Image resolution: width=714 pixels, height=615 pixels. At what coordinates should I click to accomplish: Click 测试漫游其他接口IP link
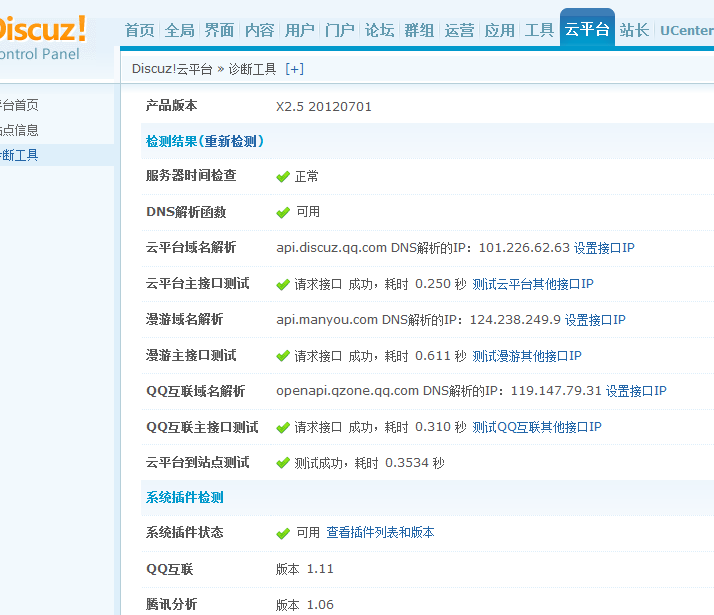[527, 356]
